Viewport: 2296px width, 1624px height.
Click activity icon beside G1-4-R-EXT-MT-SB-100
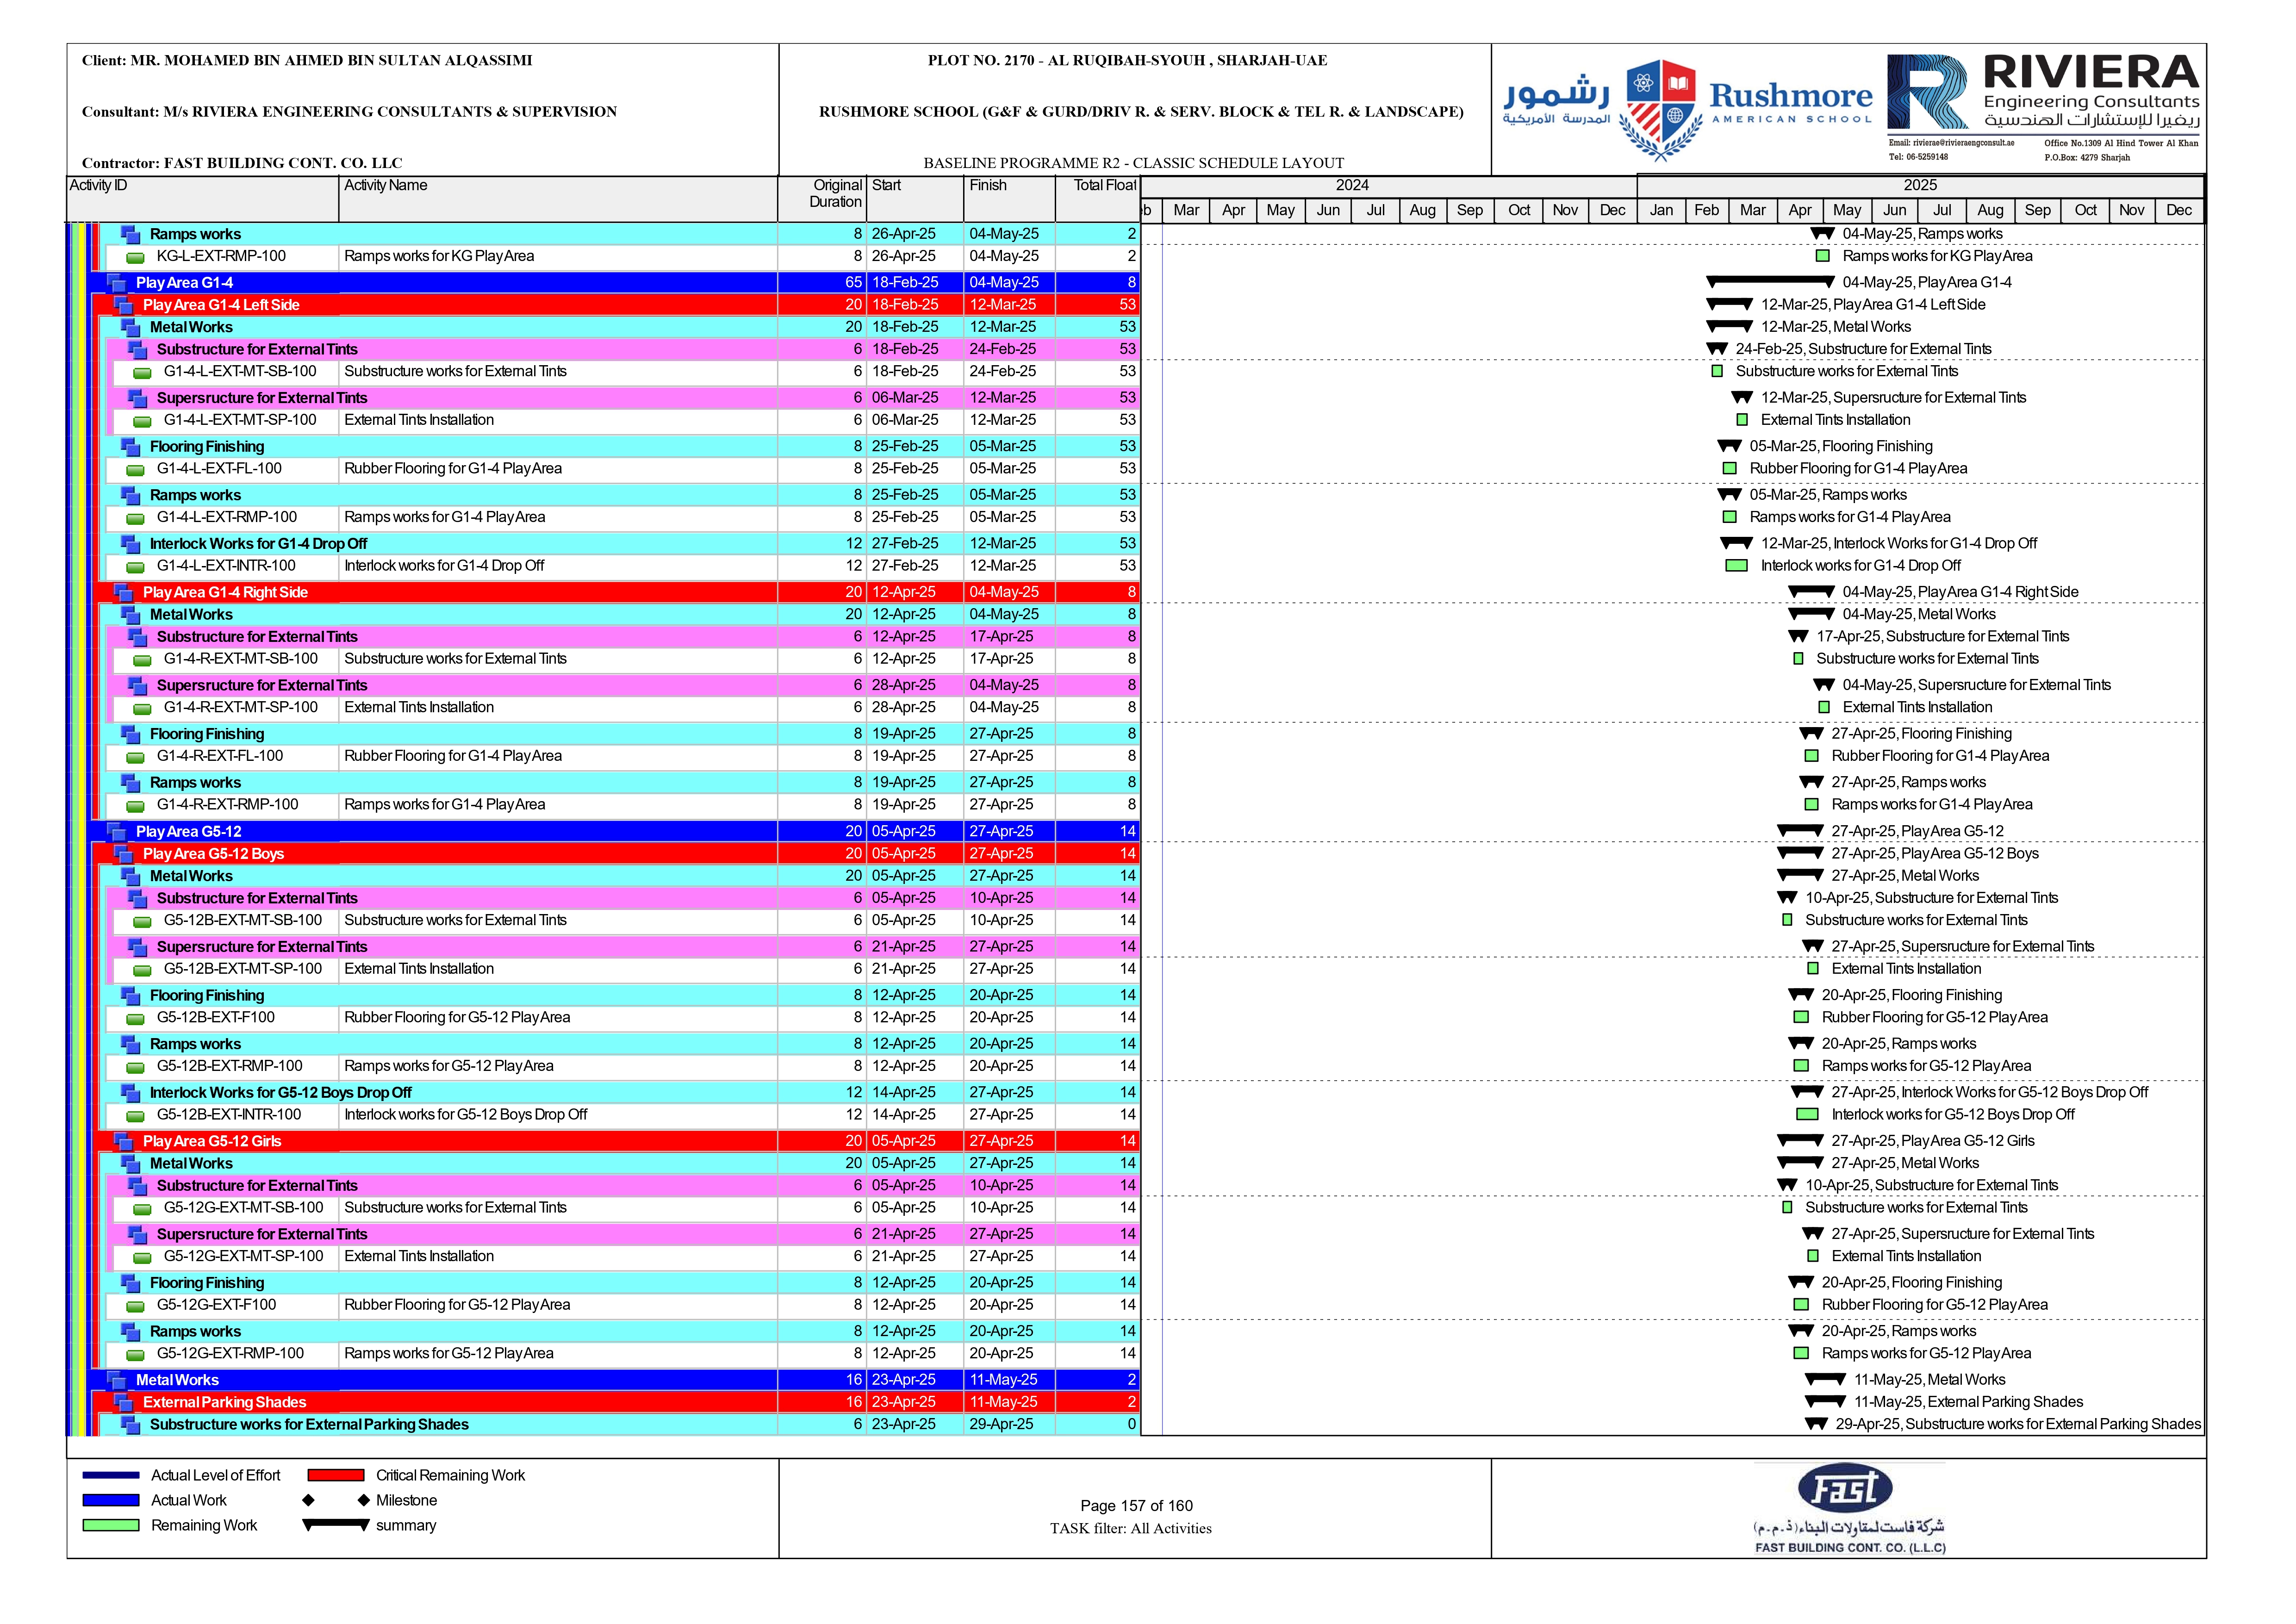click(x=142, y=660)
